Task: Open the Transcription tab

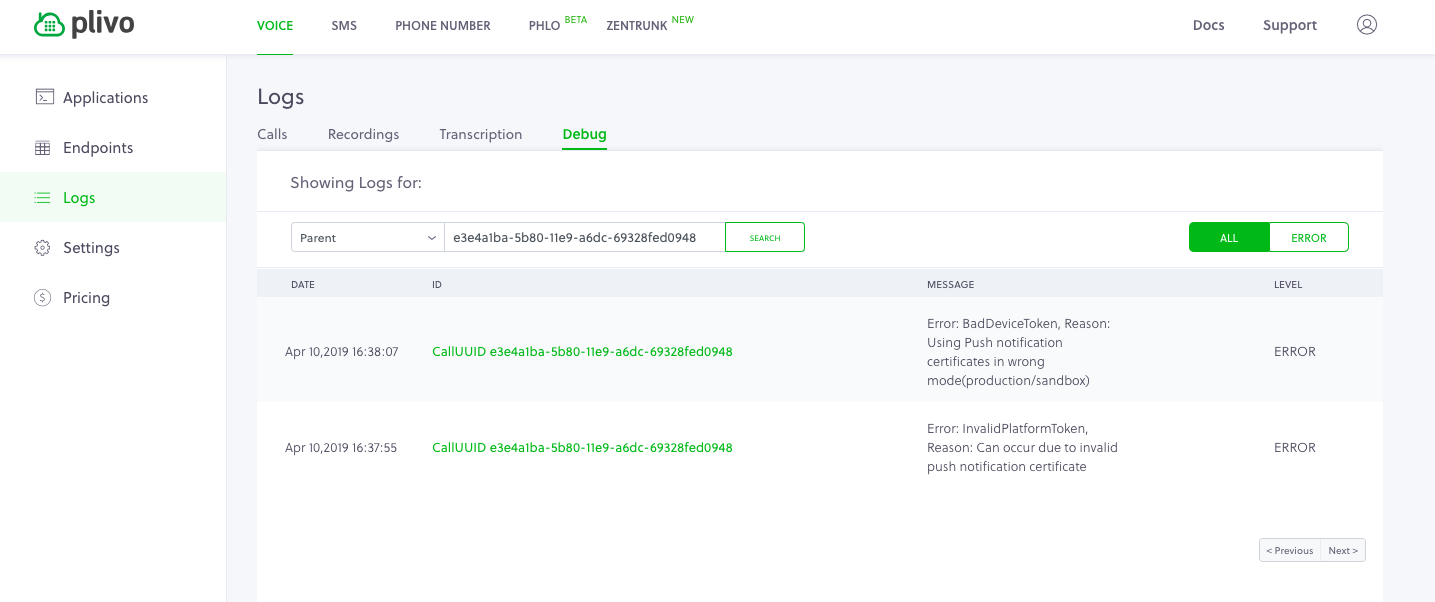Action: [x=480, y=134]
